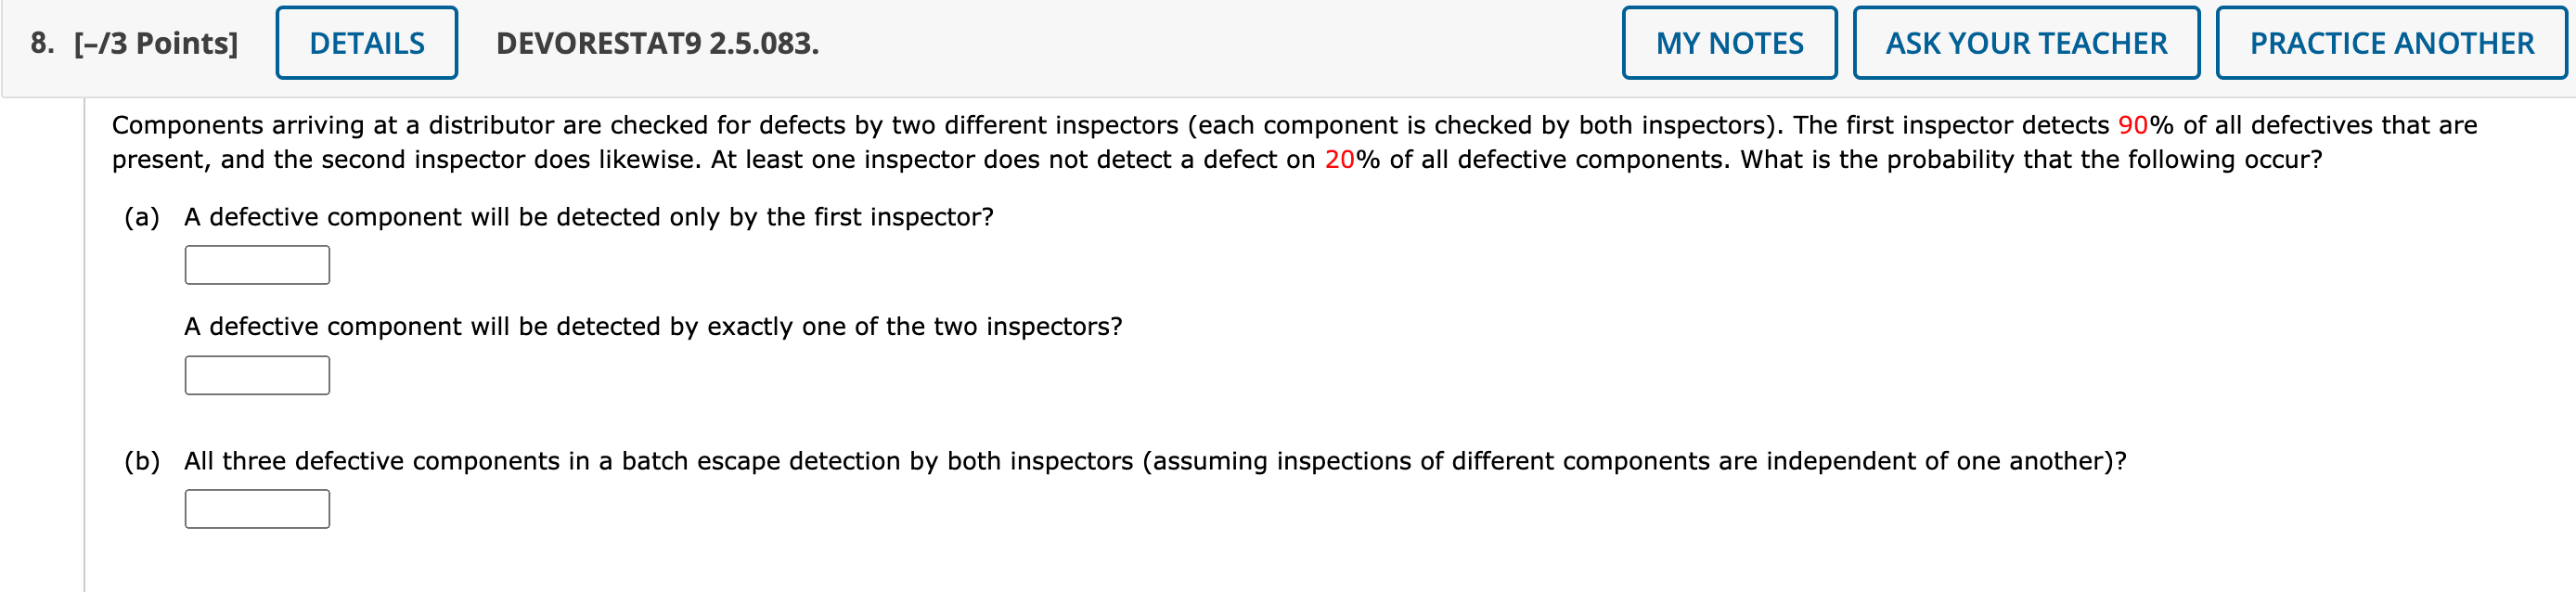Screen dimensions: 2576x592
Task: Click the DETAILS button
Action: click(x=366, y=42)
